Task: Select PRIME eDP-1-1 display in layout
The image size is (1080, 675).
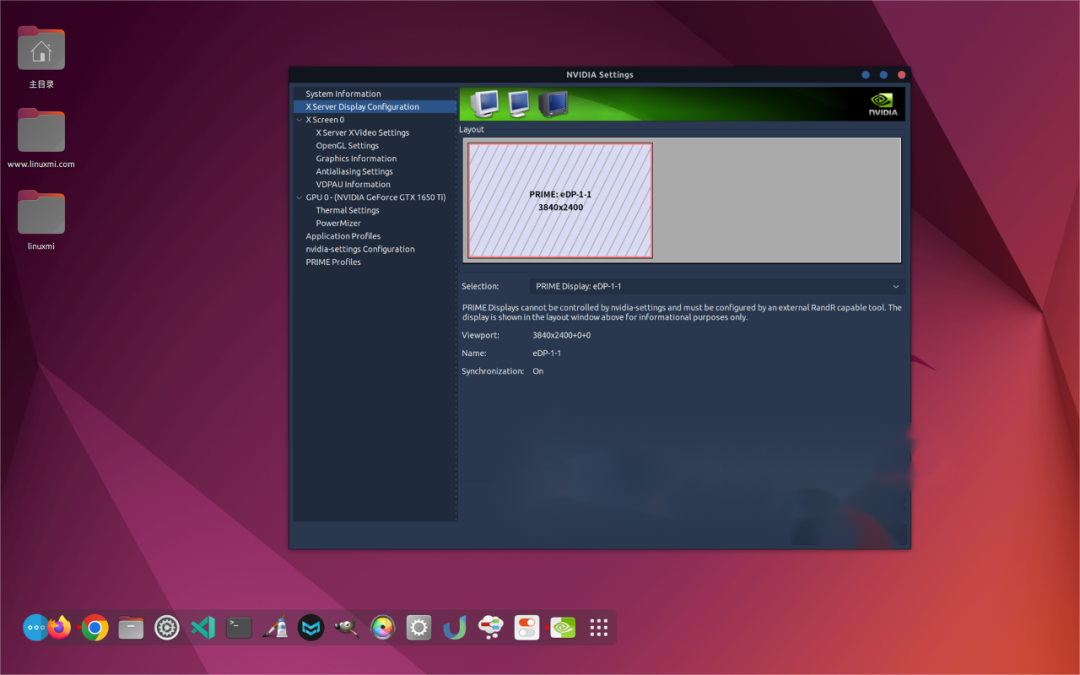Action: pyautogui.click(x=560, y=200)
